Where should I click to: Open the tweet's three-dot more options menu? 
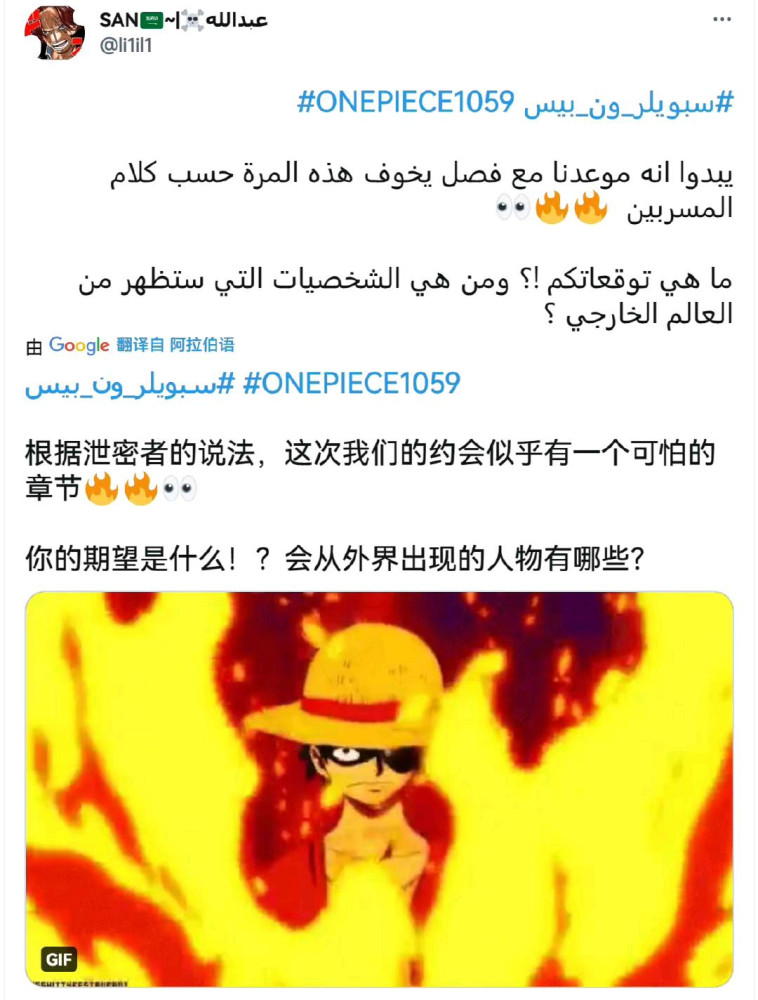(722, 20)
